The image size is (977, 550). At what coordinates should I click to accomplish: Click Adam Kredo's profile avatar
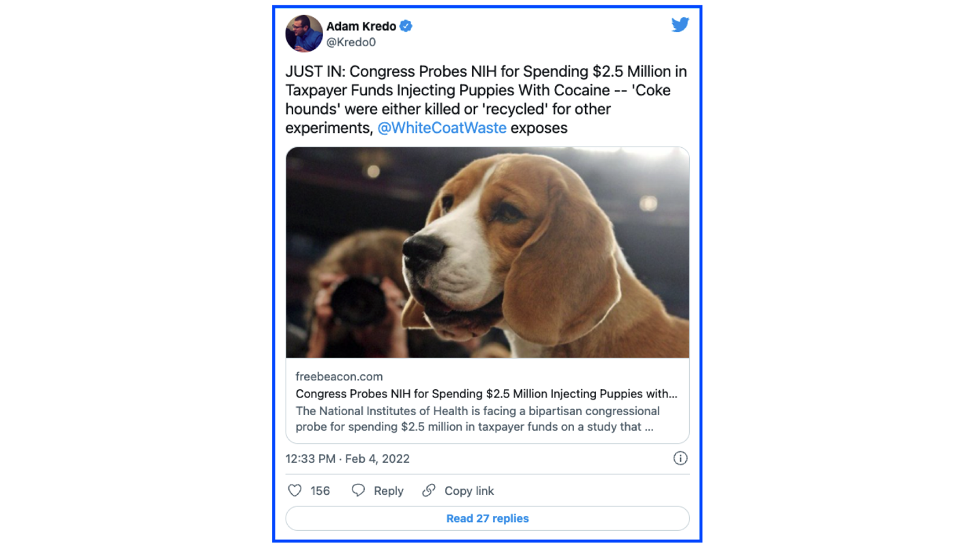pyautogui.click(x=304, y=33)
